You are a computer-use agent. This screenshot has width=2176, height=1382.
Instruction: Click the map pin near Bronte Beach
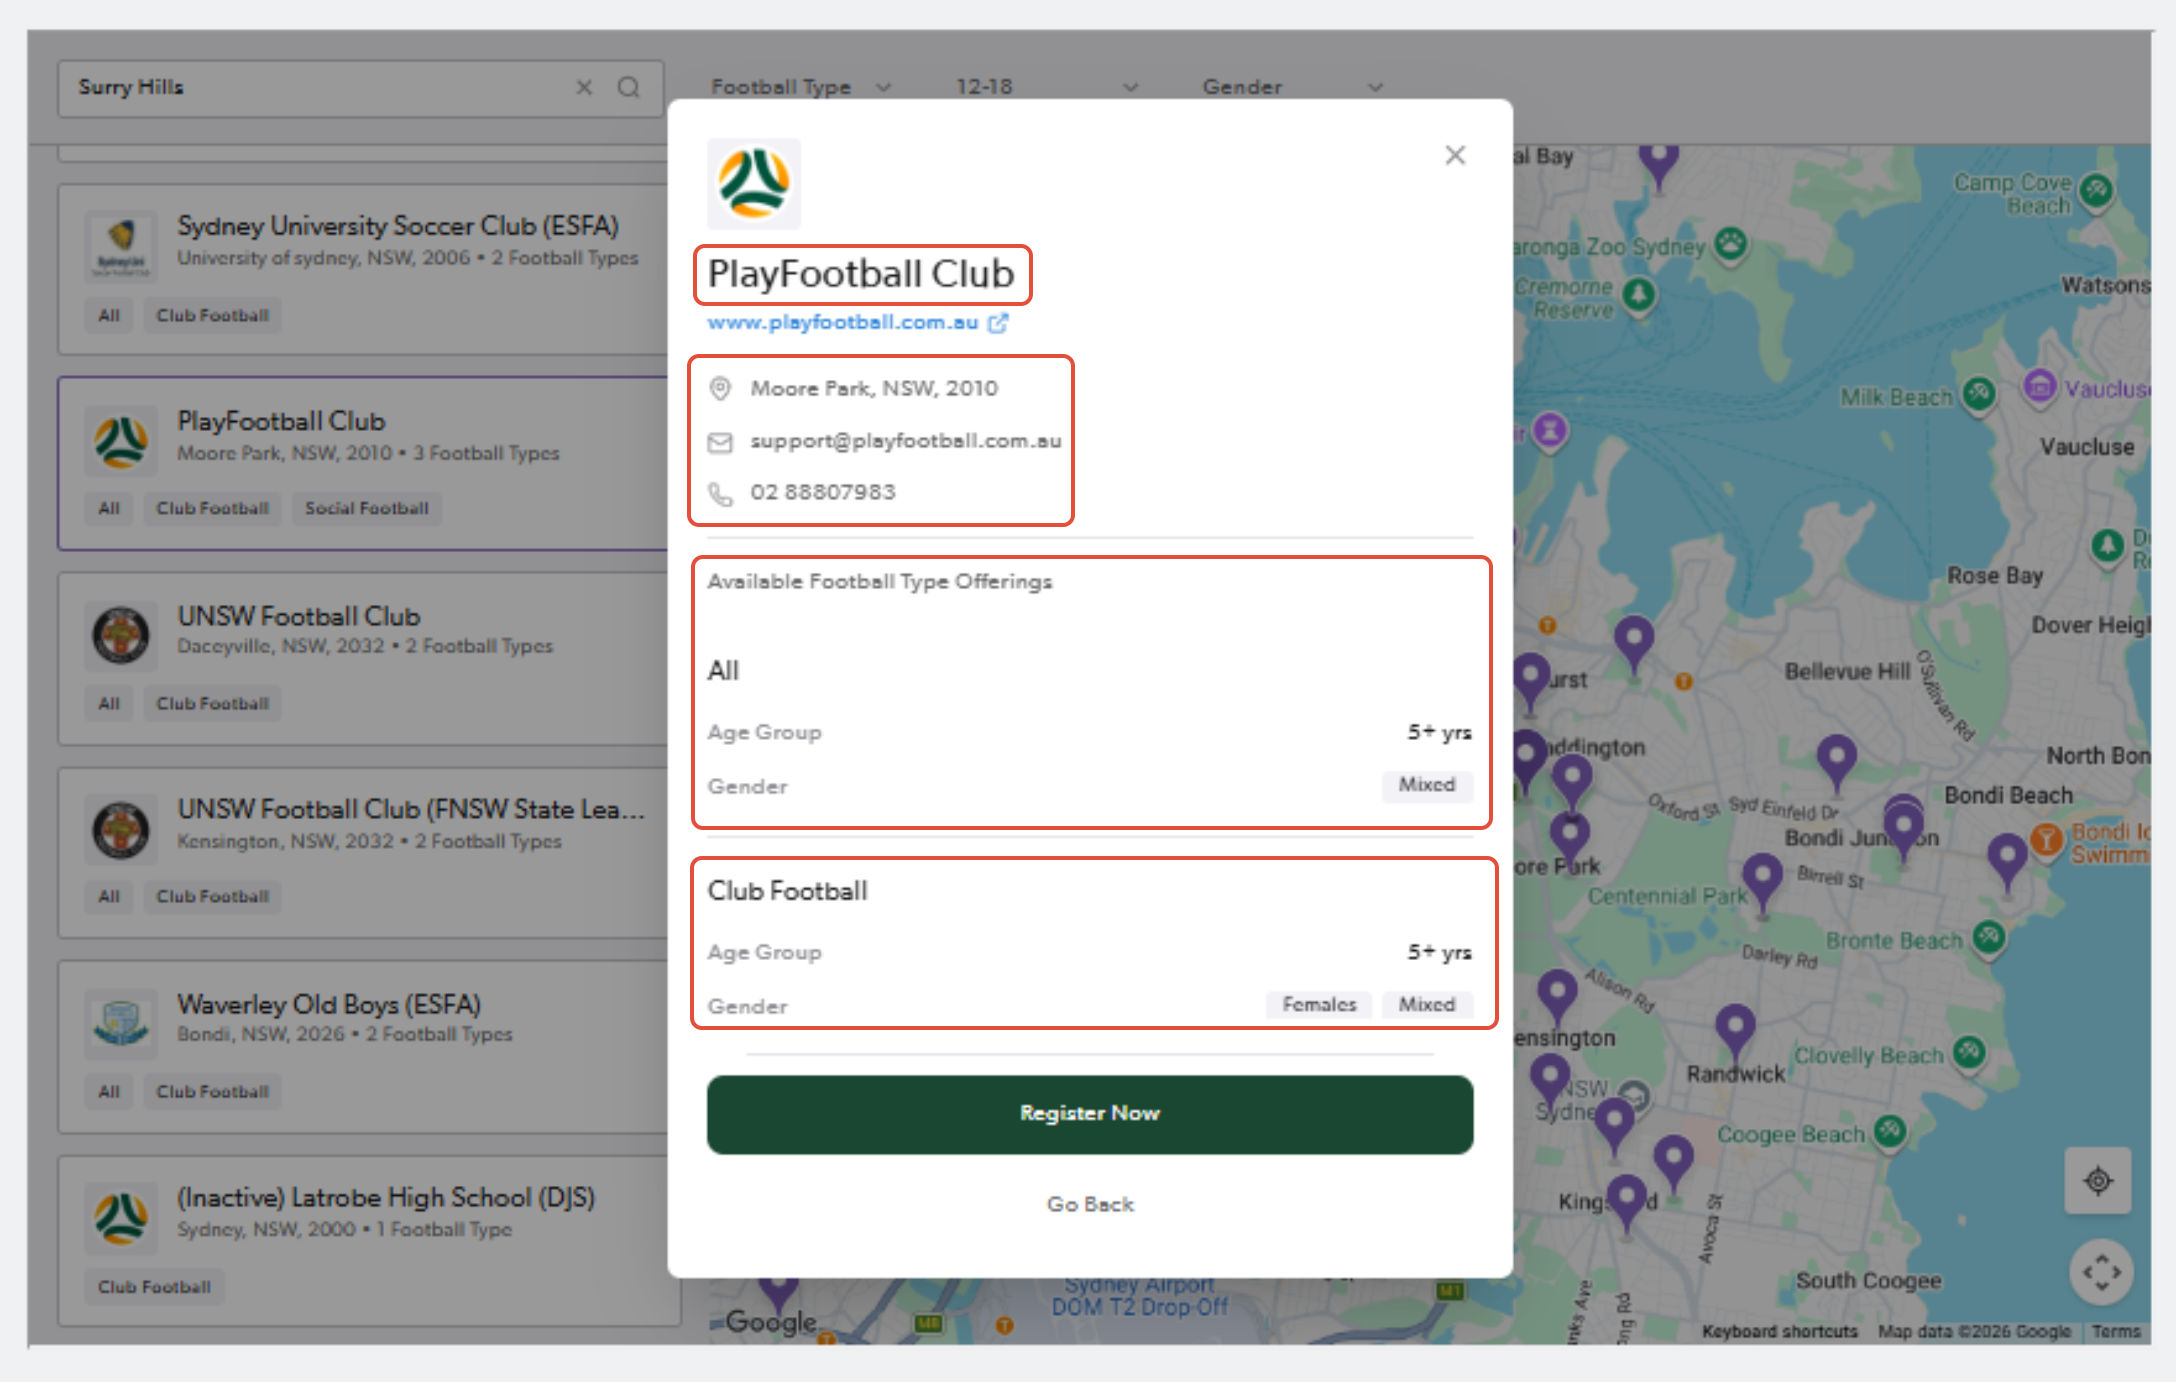click(x=2007, y=859)
